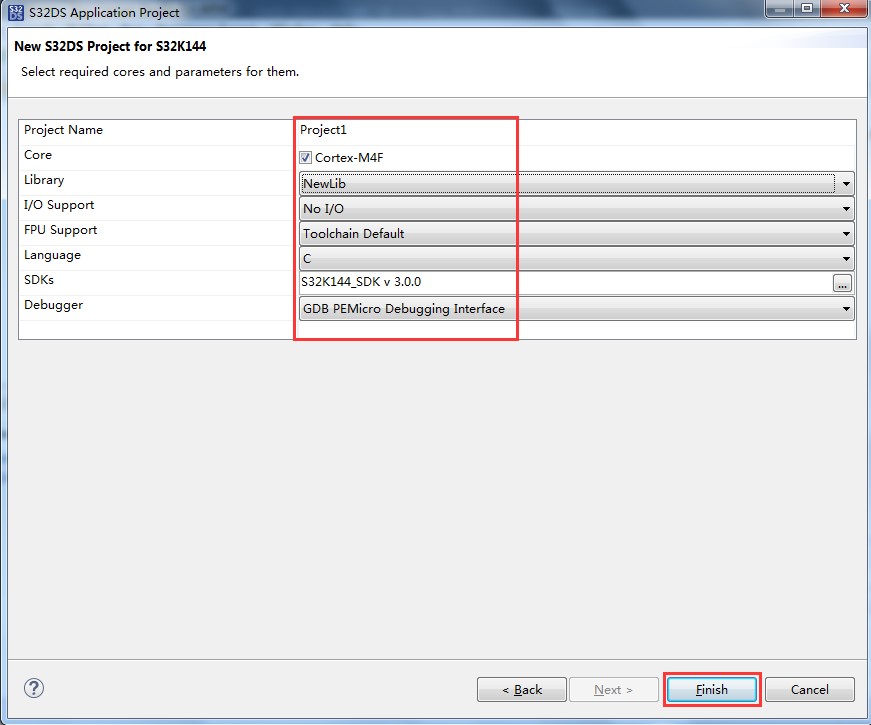Viewport: 871px width, 725px height.
Task: Click the SDKs row label
Action: click(39, 280)
